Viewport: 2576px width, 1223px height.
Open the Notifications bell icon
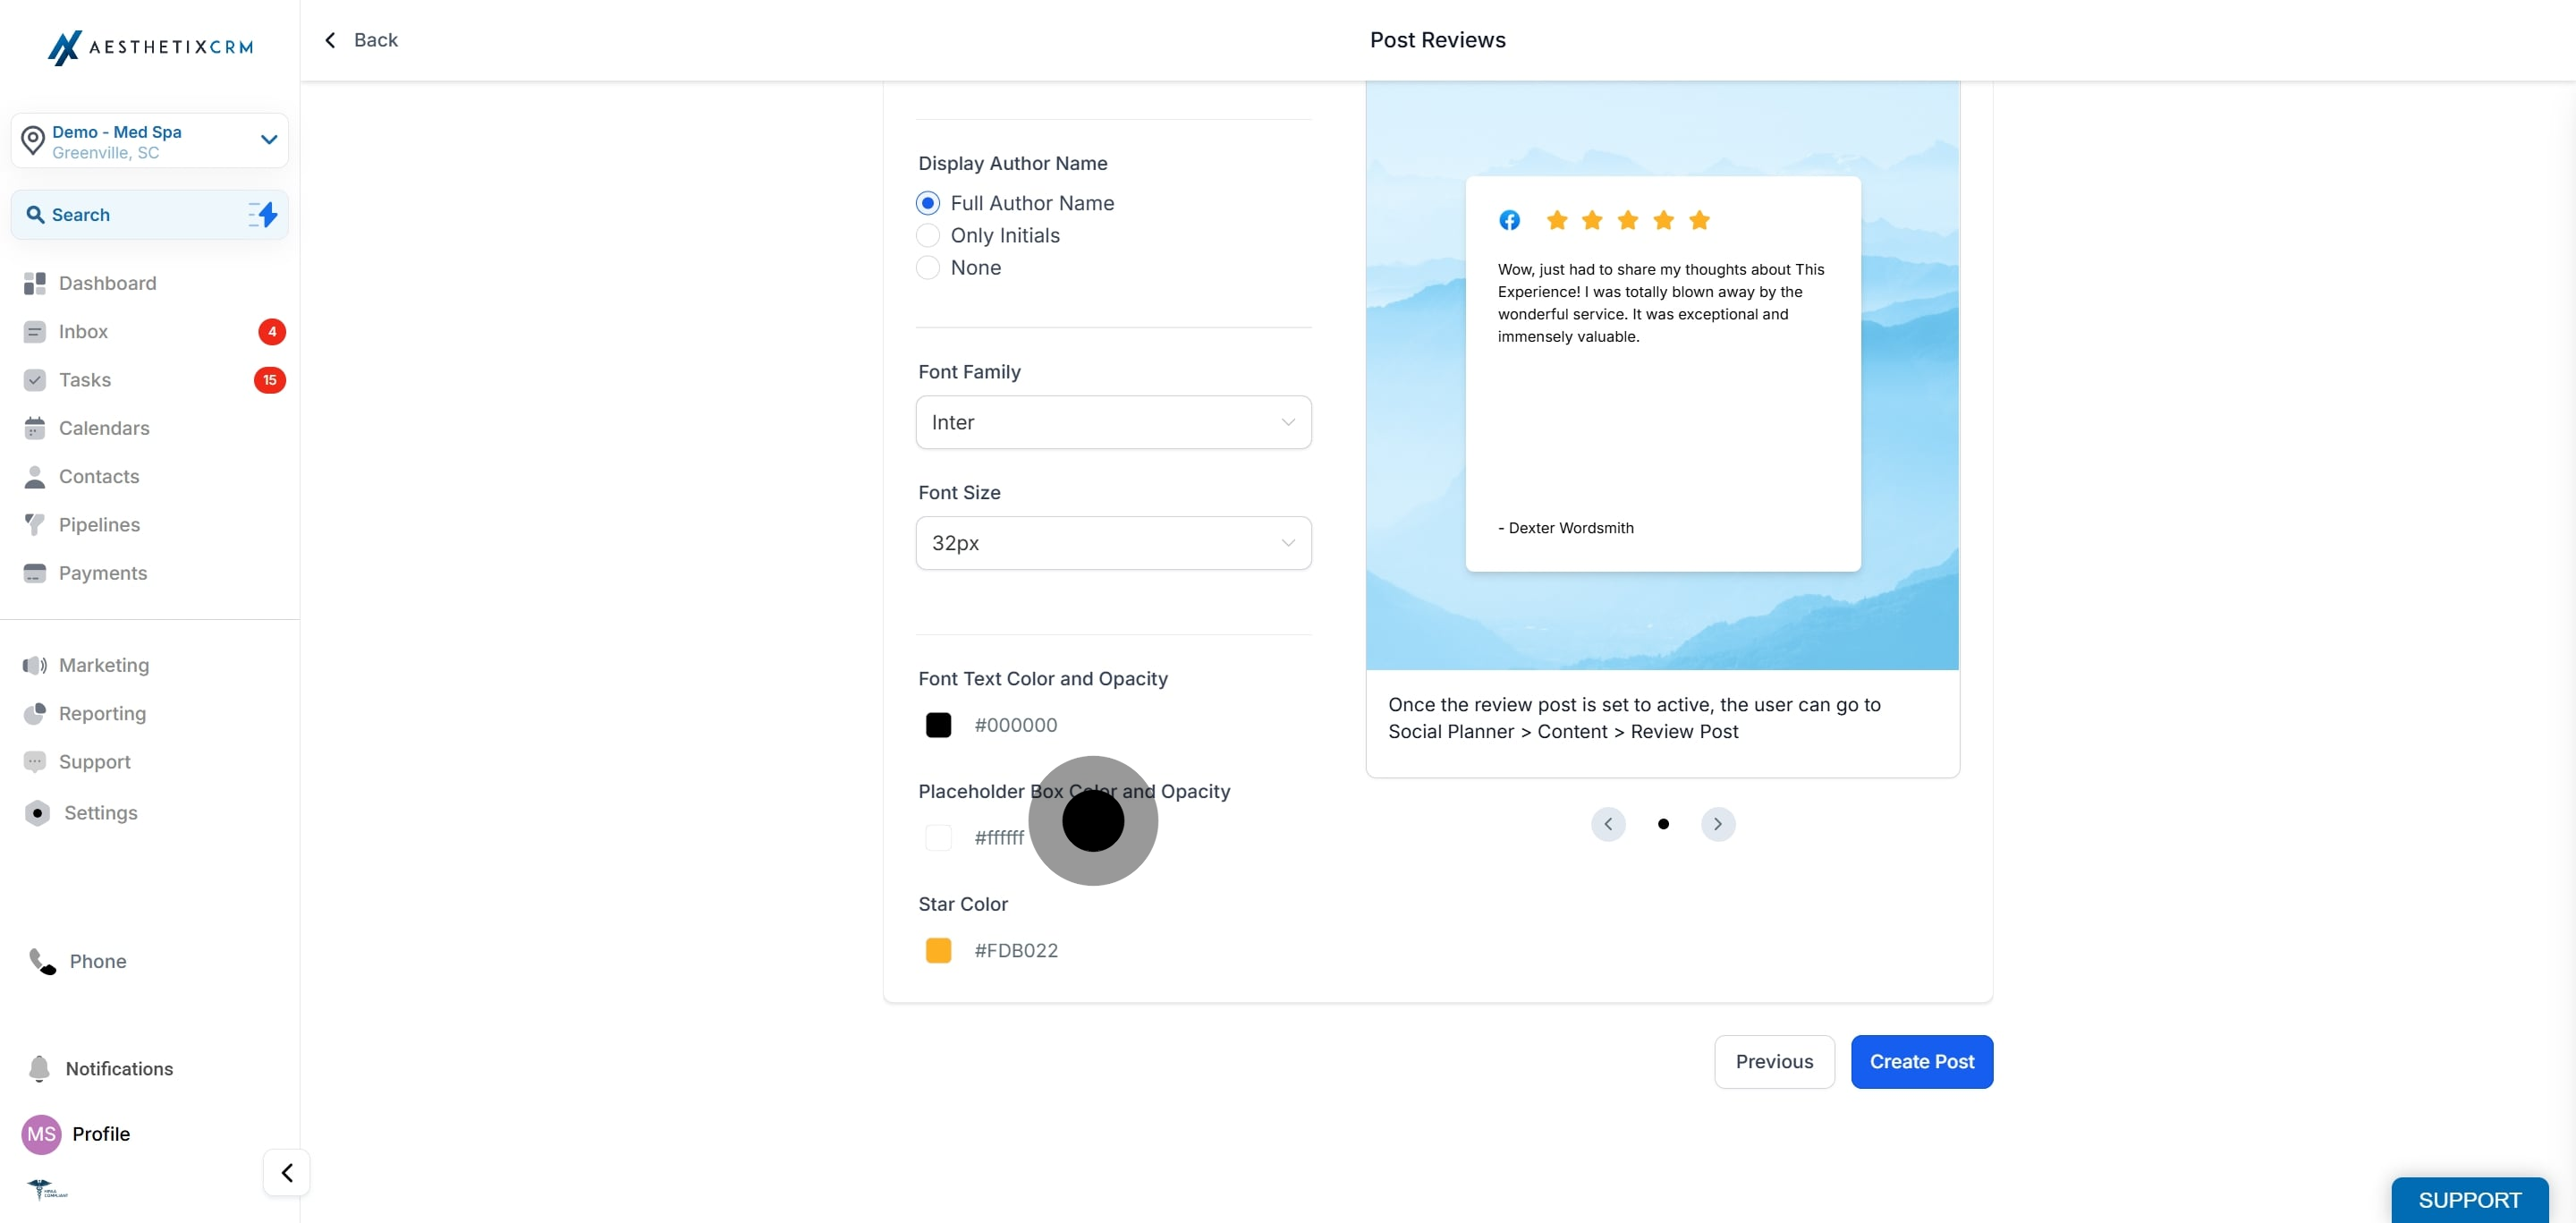coord(39,1068)
